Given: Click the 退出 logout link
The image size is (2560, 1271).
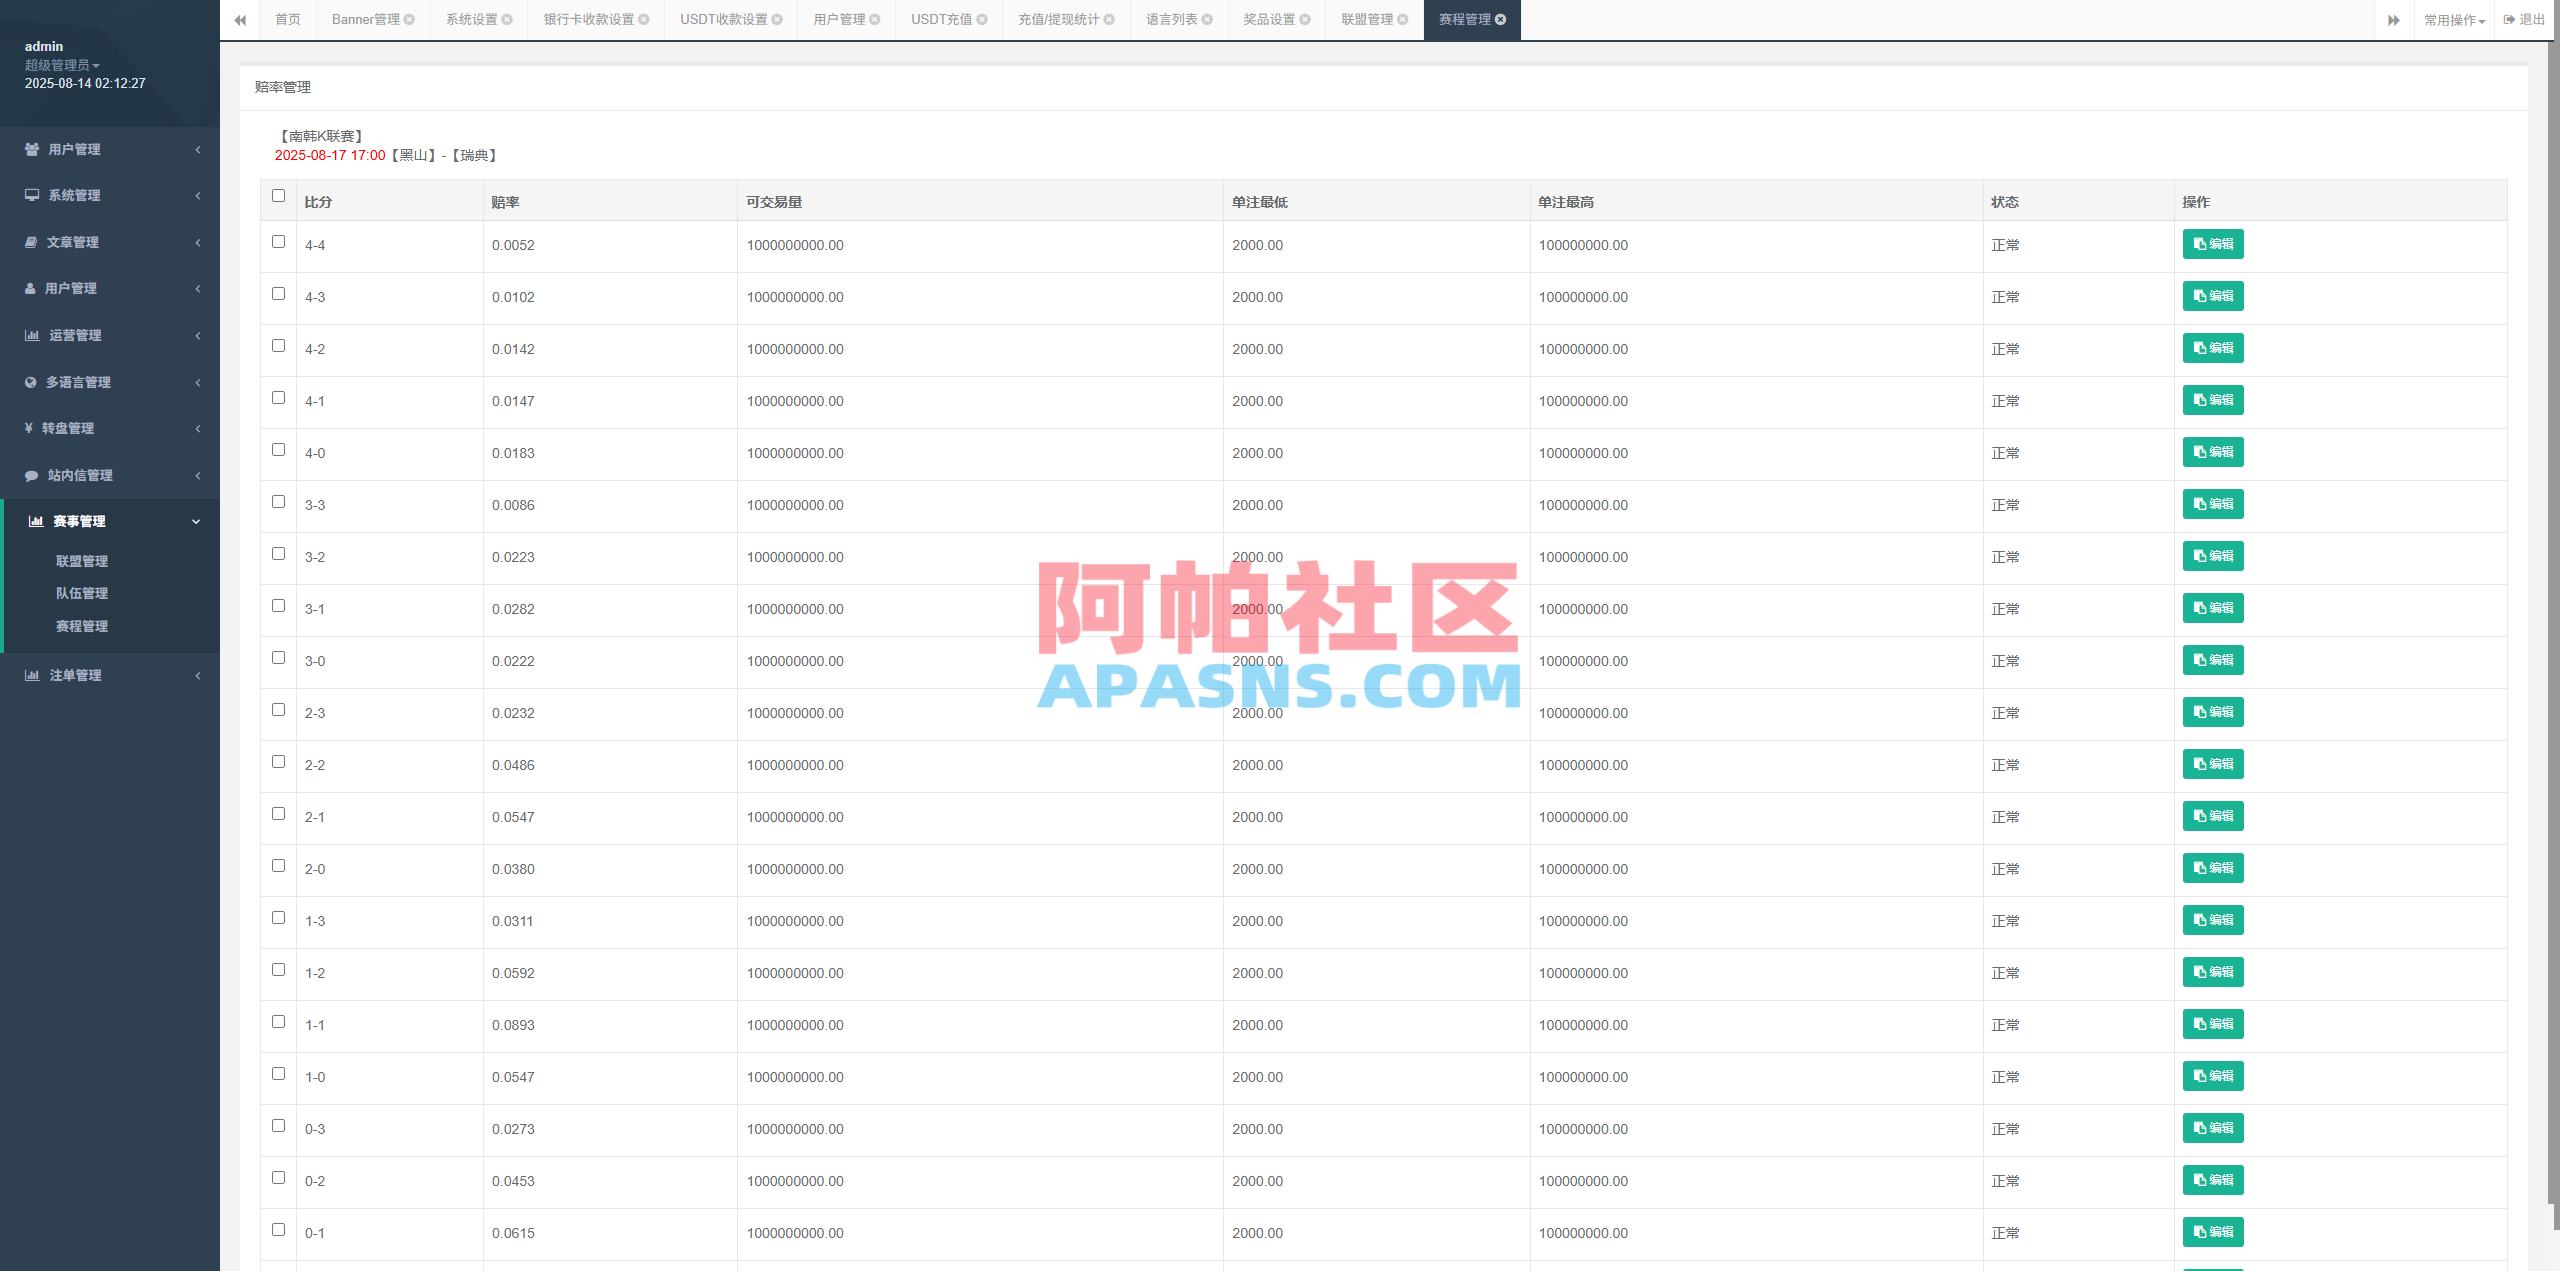Looking at the screenshot, I should tap(2524, 19).
